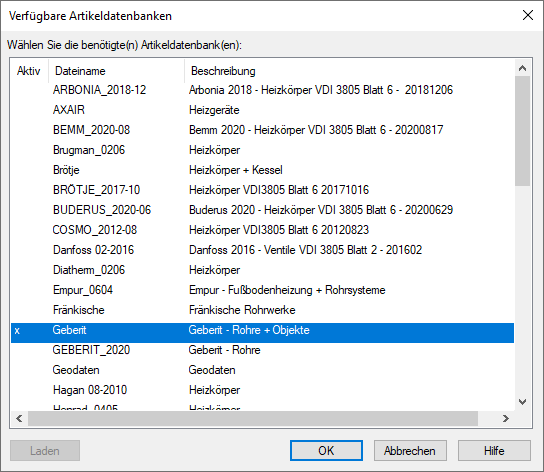Select the BEMM_2020-08 row

(262, 130)
